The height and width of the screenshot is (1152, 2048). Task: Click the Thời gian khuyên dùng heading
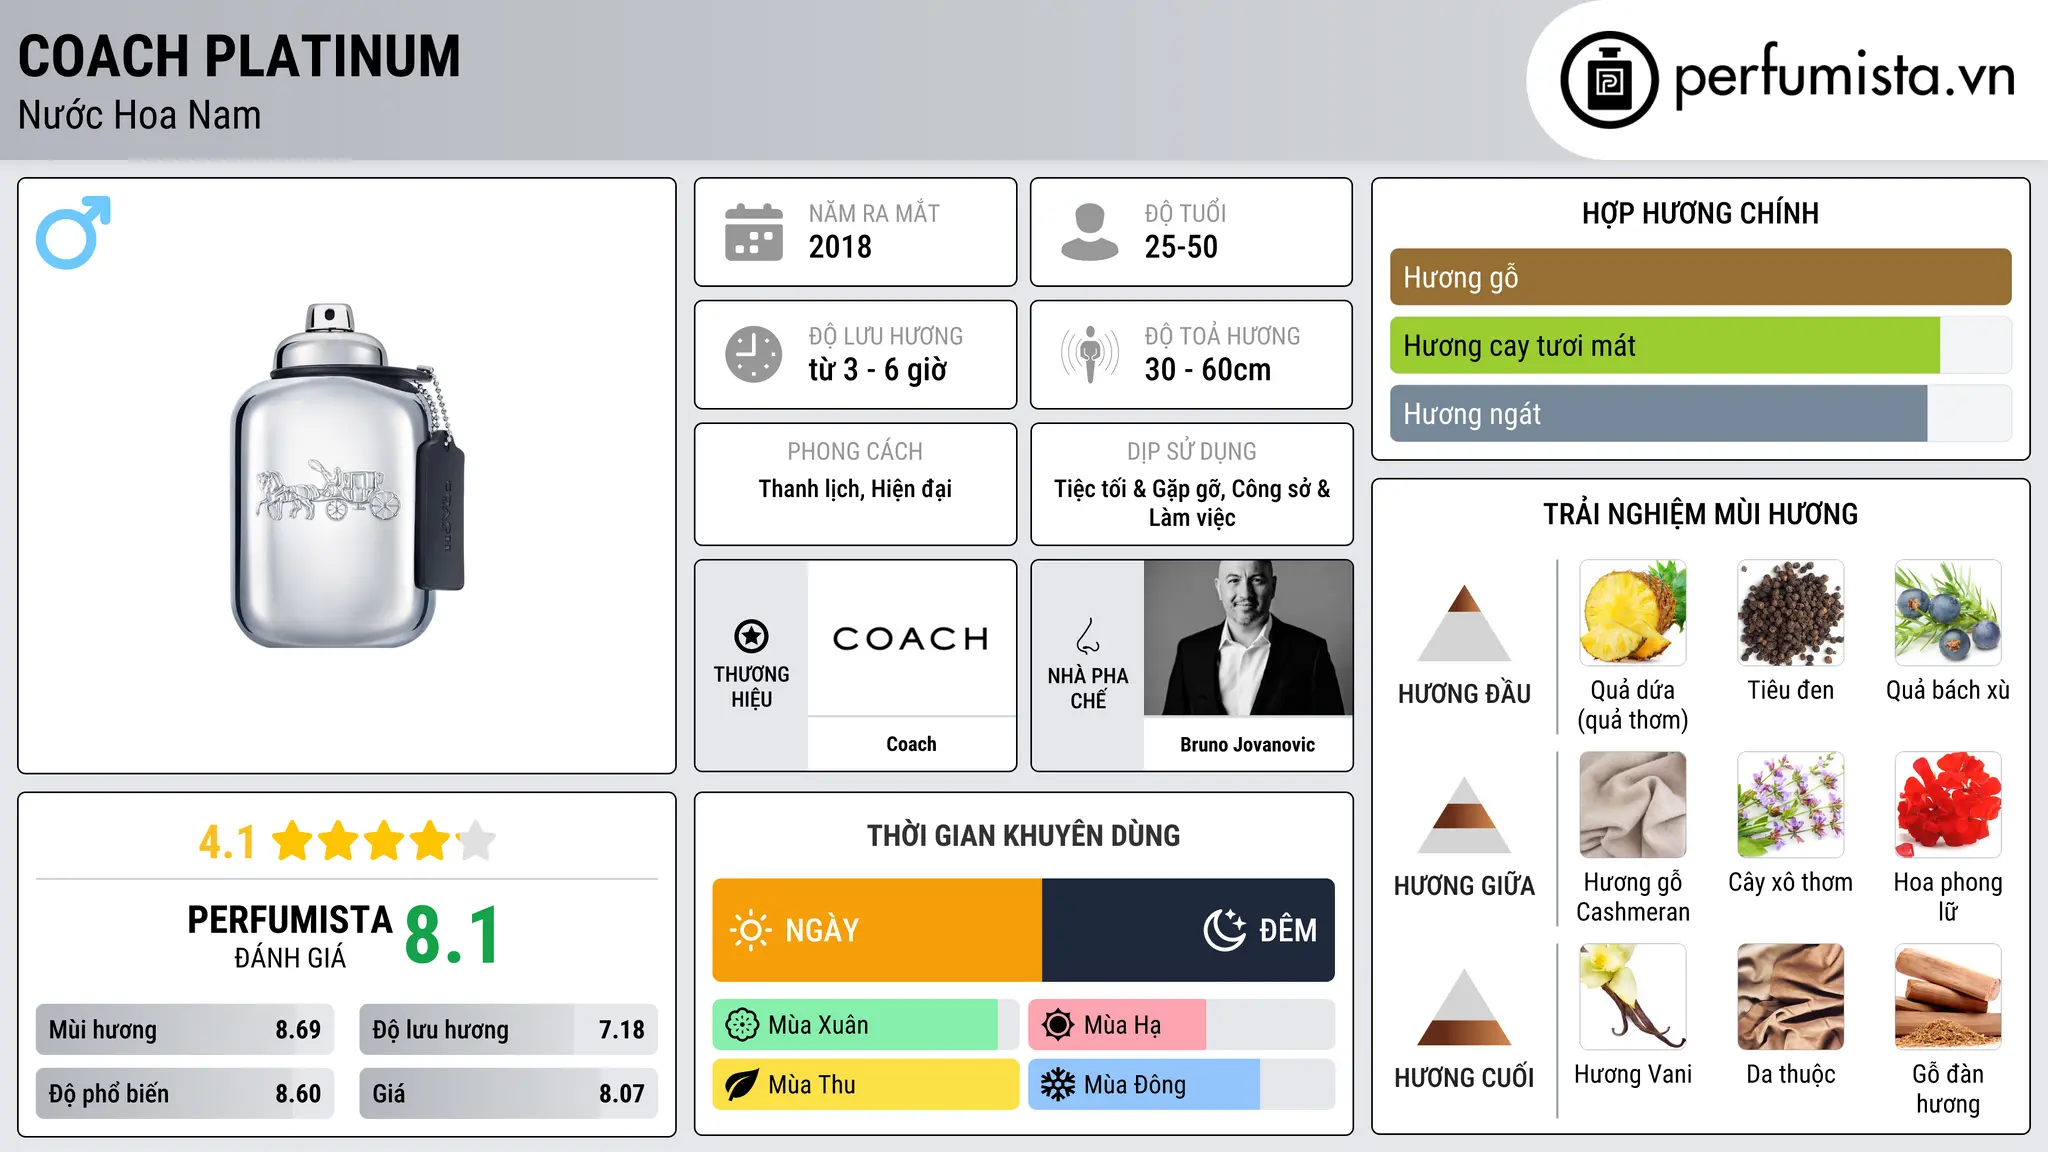pyautogui.click(x=1023, y=835)
